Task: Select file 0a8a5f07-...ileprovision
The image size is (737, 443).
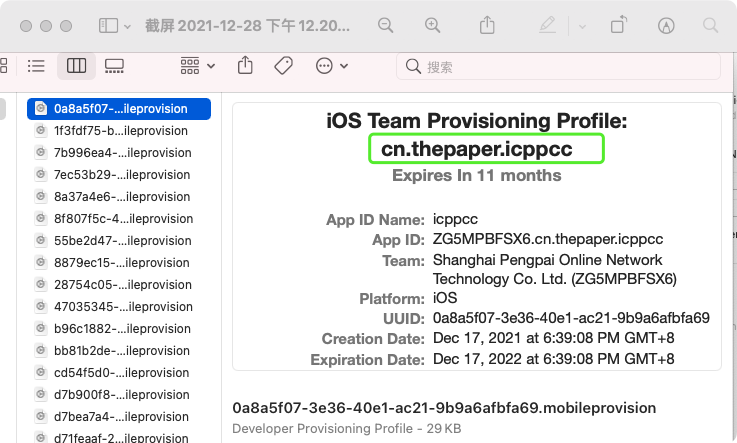Action: [x=119, y=109]
